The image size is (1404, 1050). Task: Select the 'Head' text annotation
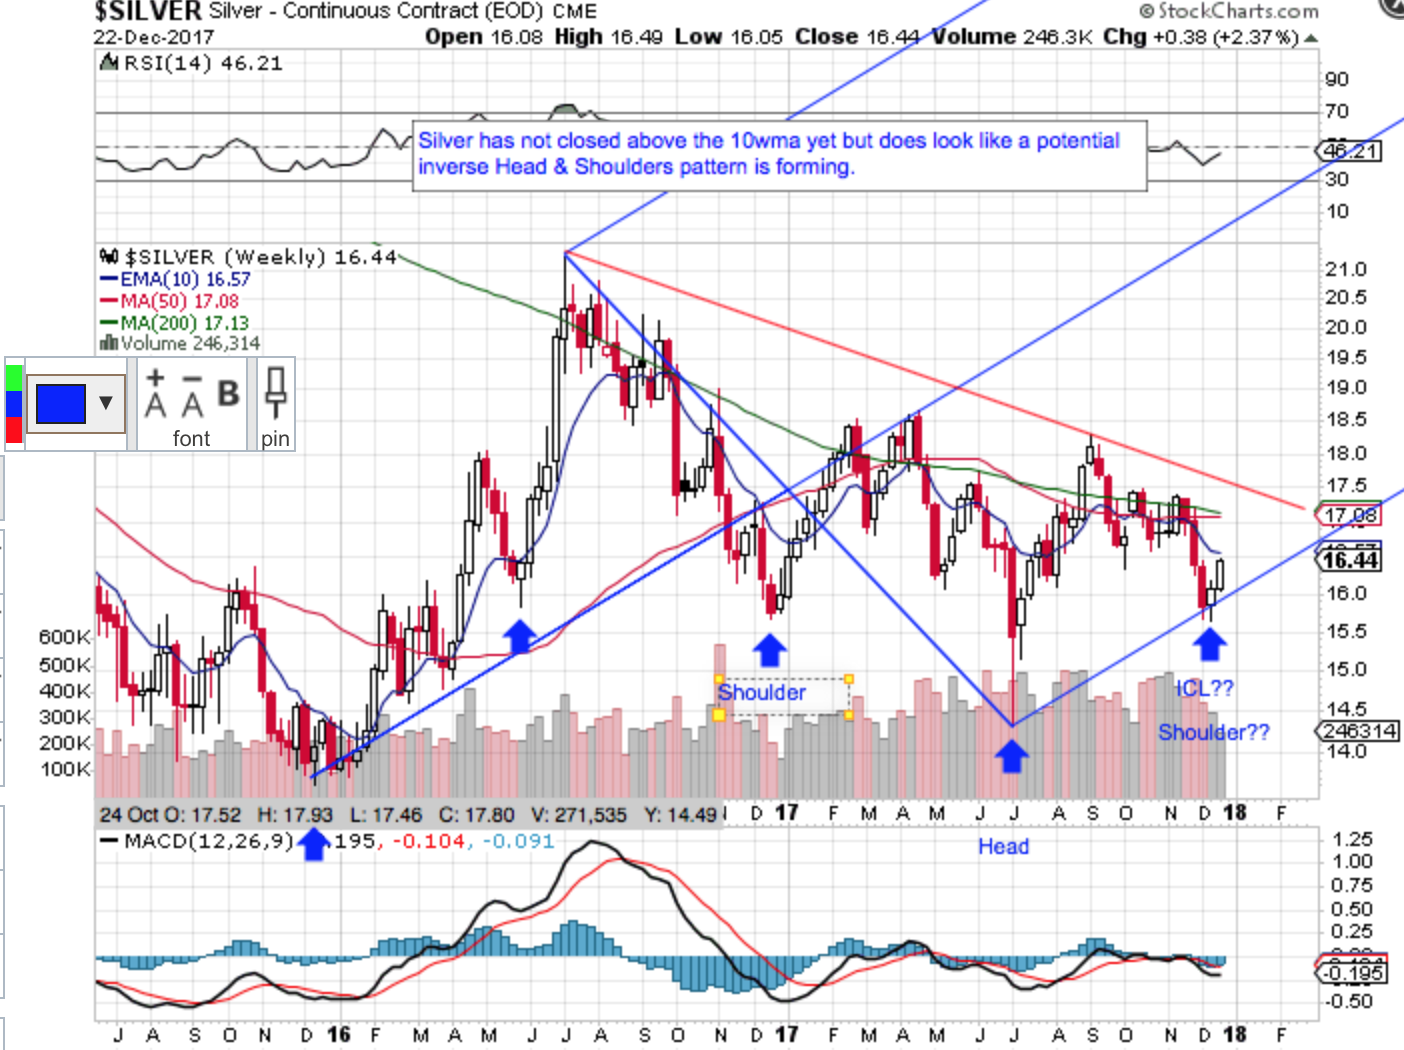coord(1003,847)
